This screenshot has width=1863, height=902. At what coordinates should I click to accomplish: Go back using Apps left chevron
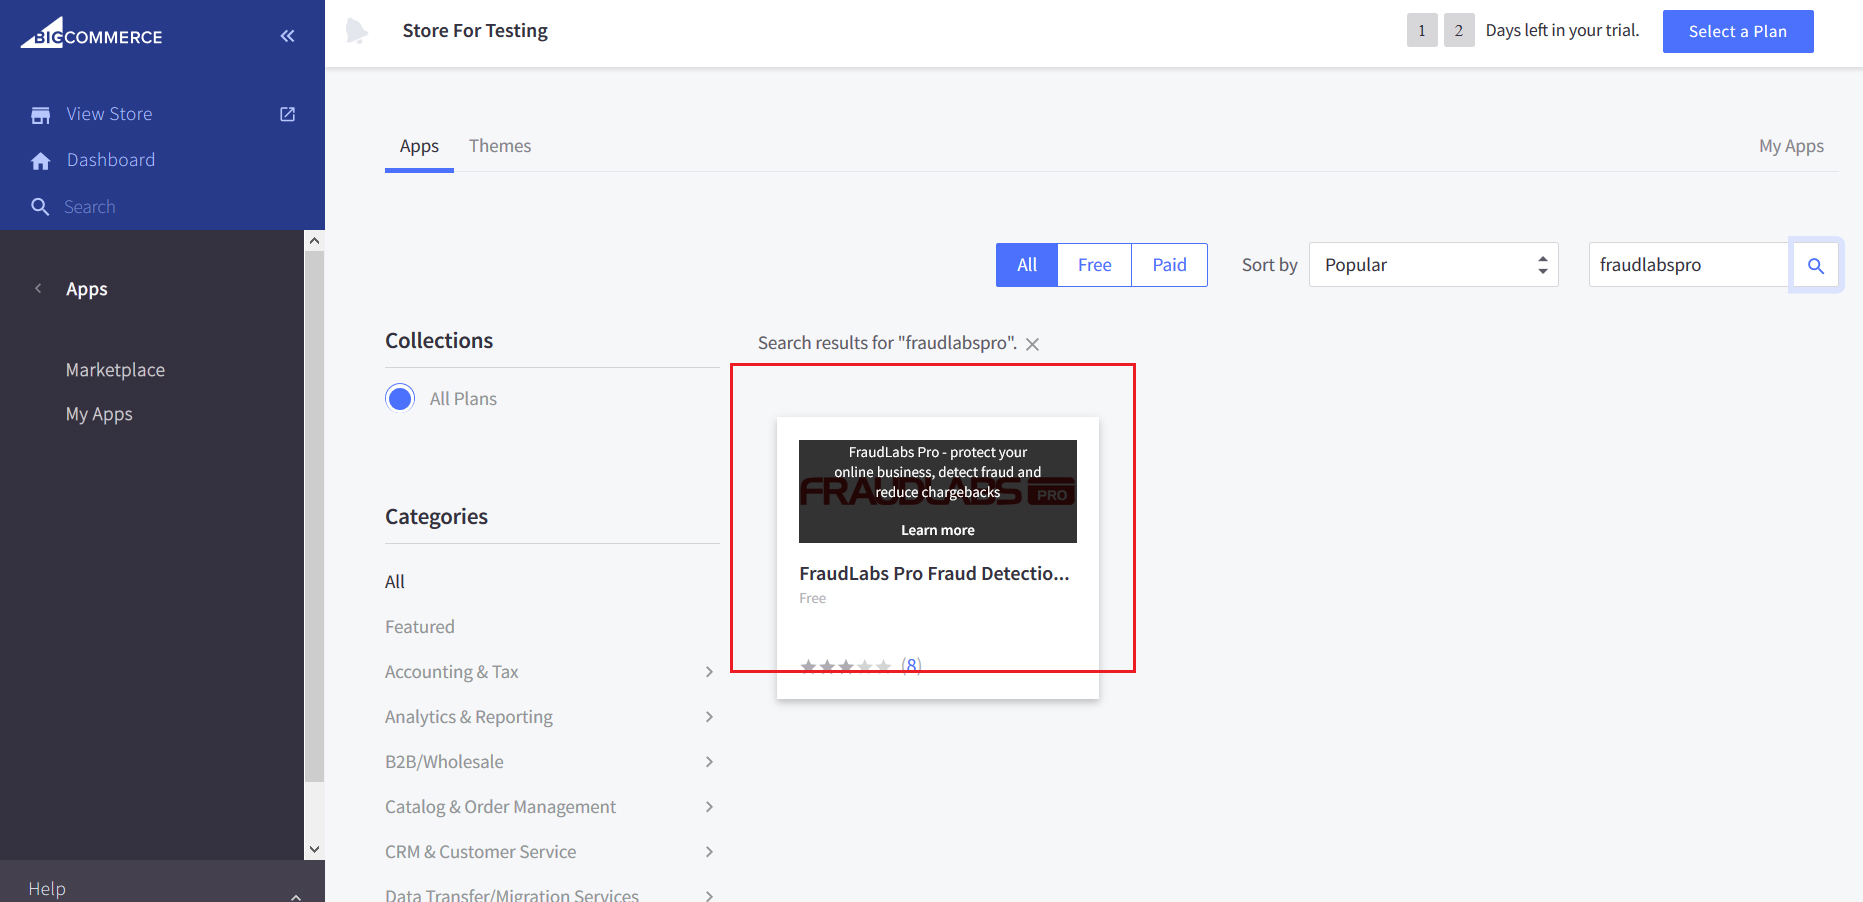(38, 289)
